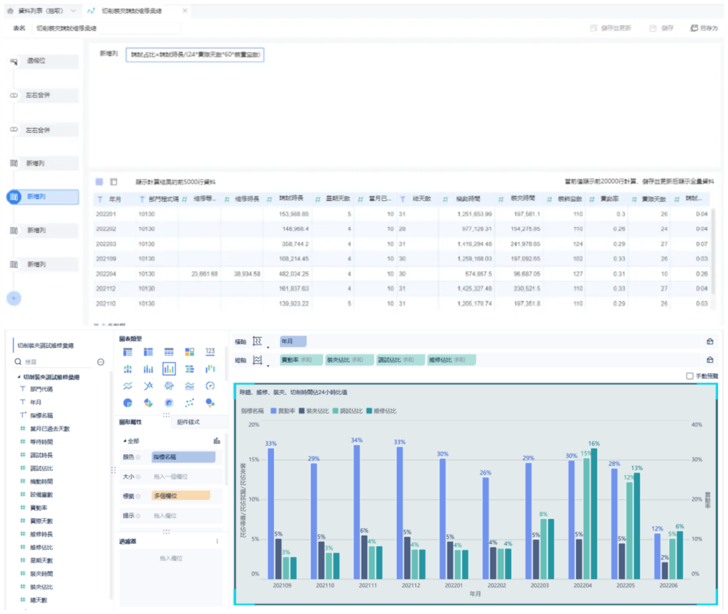Select the pie chart type icon
Screen dimensions: 728x614
129,402
